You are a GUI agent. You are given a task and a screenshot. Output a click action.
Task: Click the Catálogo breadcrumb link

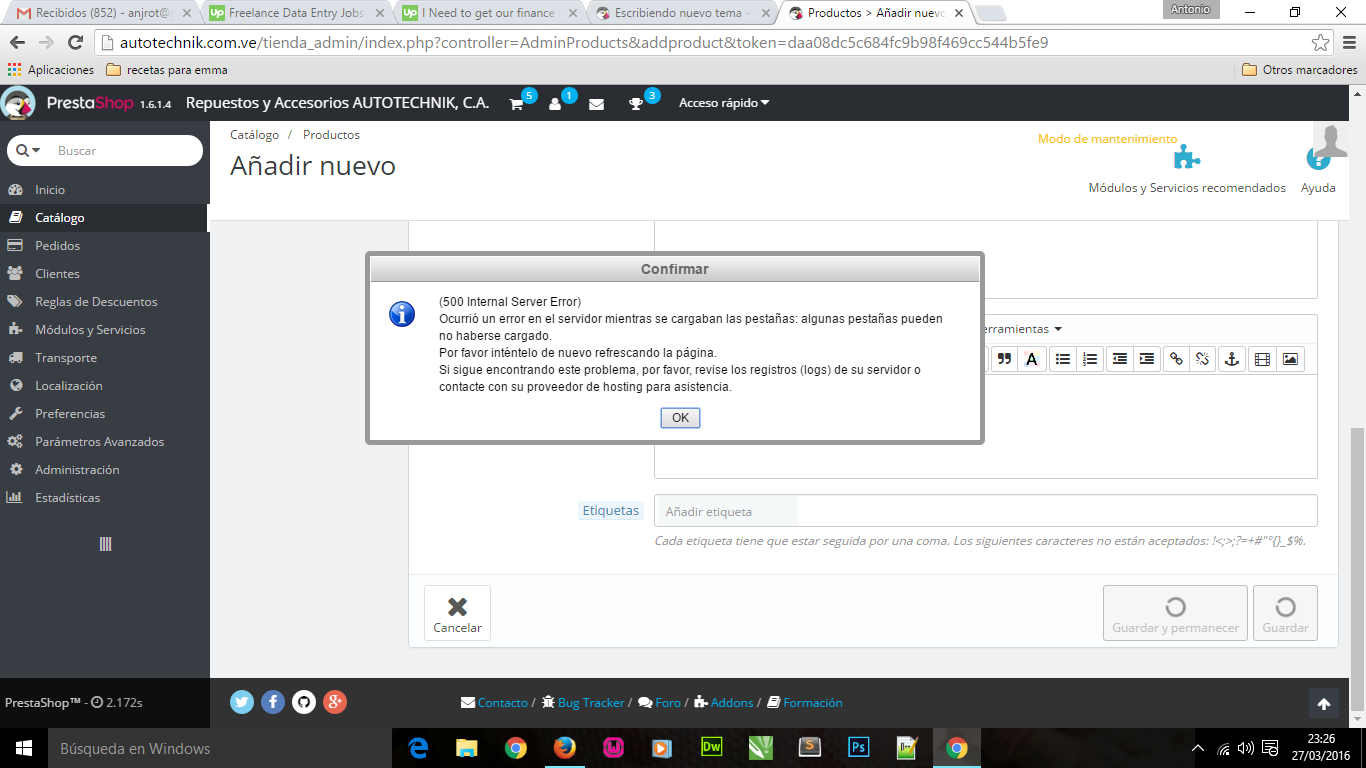255,134
